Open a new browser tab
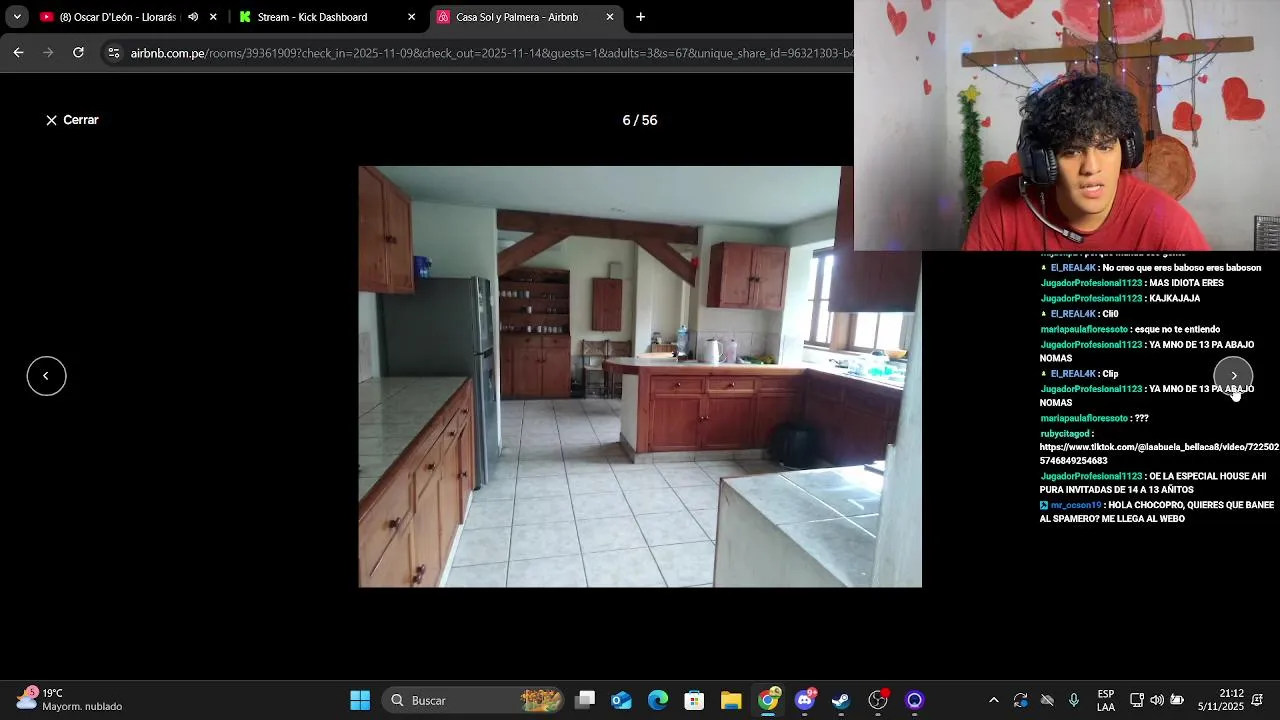This screenshot has height=720, width=1280. click(x=641, y=17)
